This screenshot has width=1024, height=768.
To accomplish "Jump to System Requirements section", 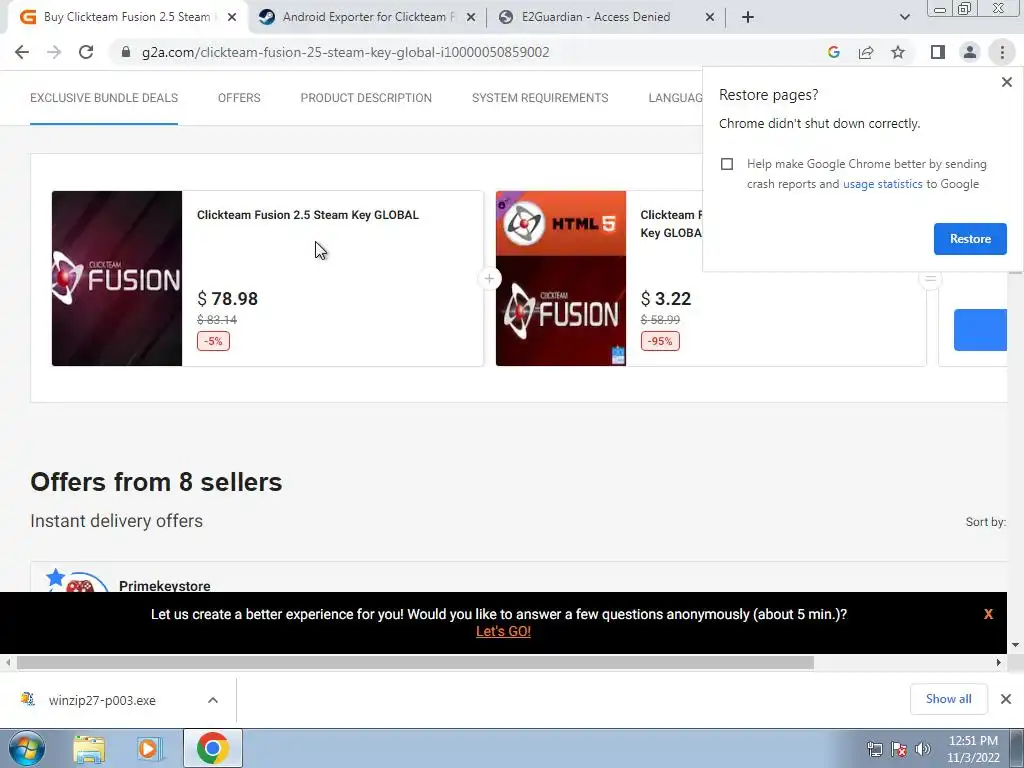I will (x=540, y=98).
